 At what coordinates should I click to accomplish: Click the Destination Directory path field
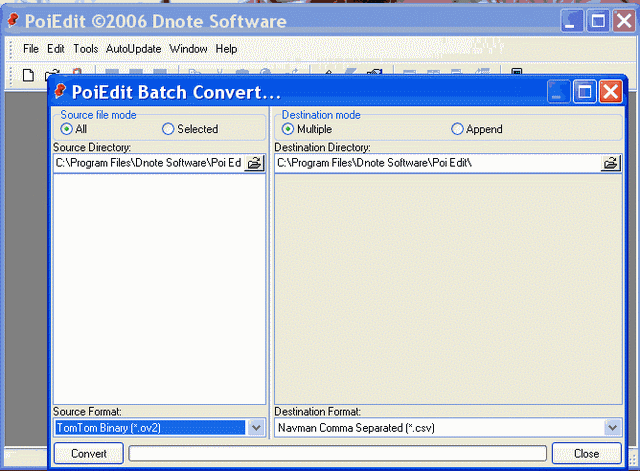437,163
